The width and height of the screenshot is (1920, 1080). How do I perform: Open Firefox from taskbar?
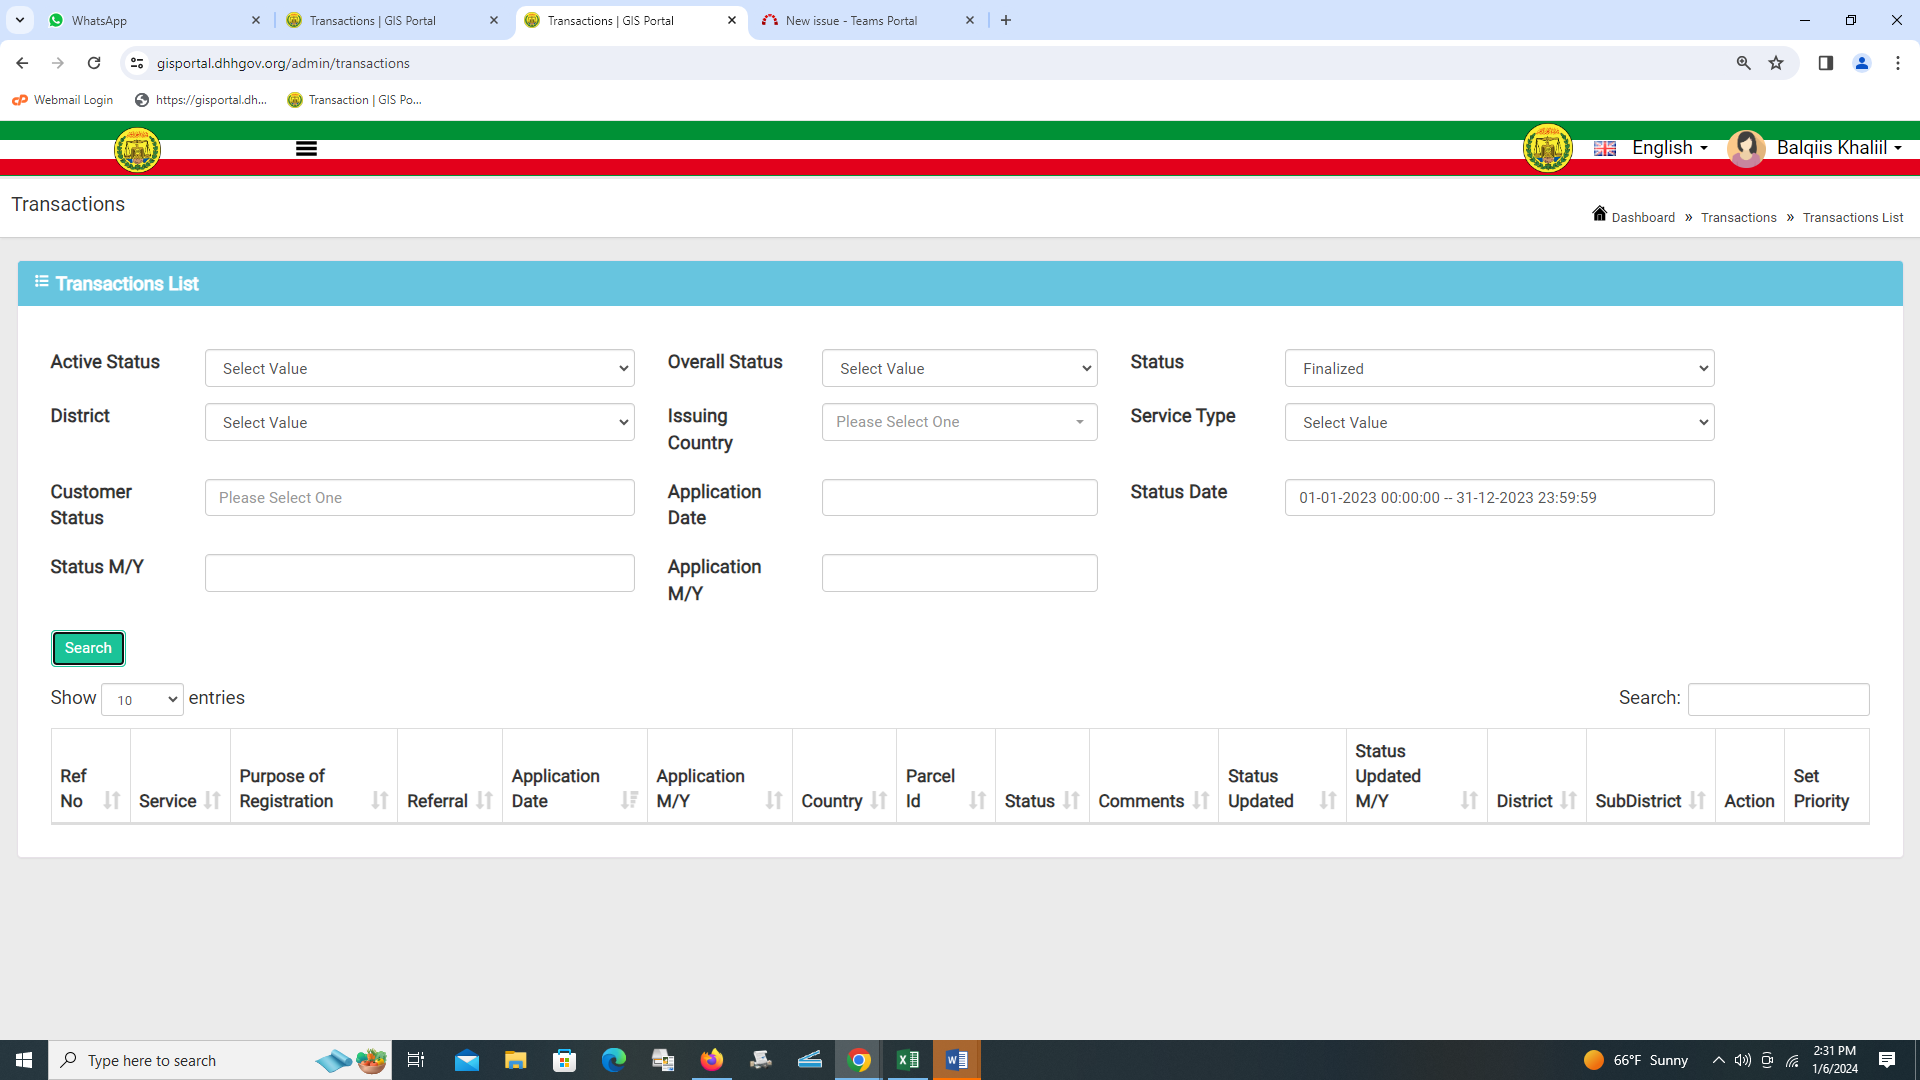pyautogui.click(x=711, y=1060)
